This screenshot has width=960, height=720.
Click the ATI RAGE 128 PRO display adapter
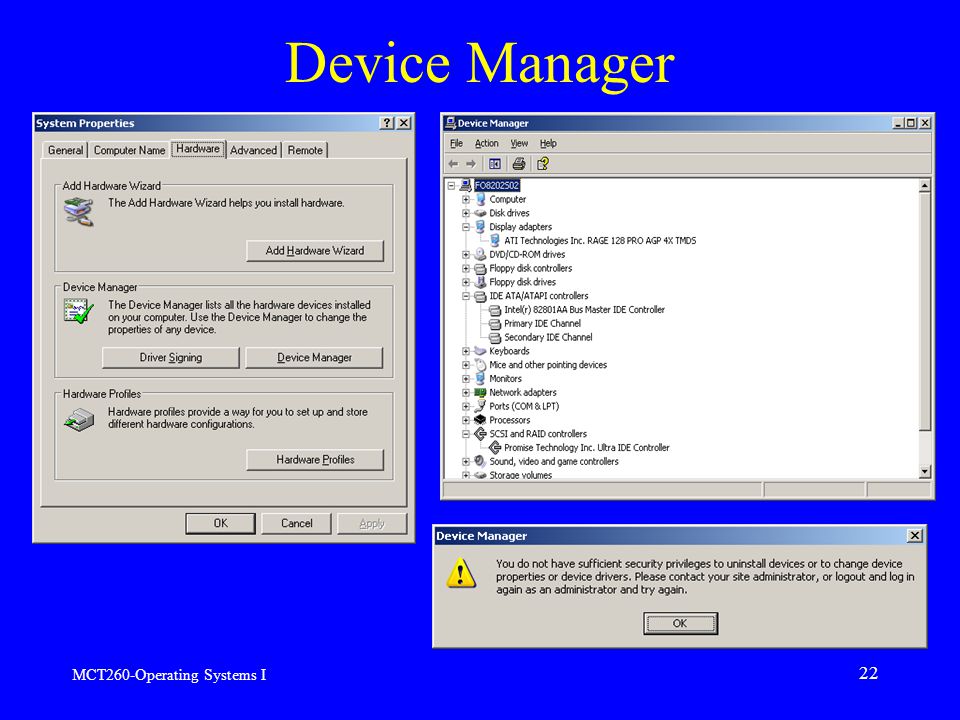(600, 241)
